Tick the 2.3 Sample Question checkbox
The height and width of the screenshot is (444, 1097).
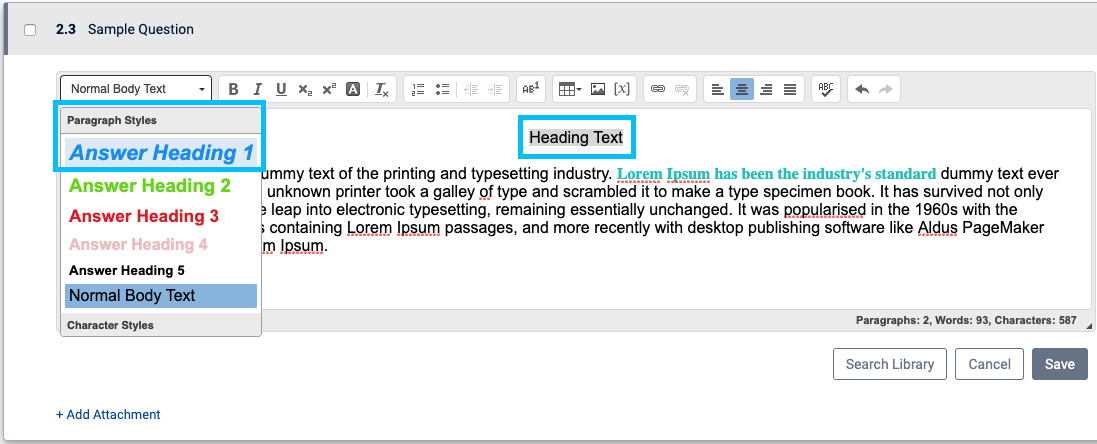[x=30, y=30]
